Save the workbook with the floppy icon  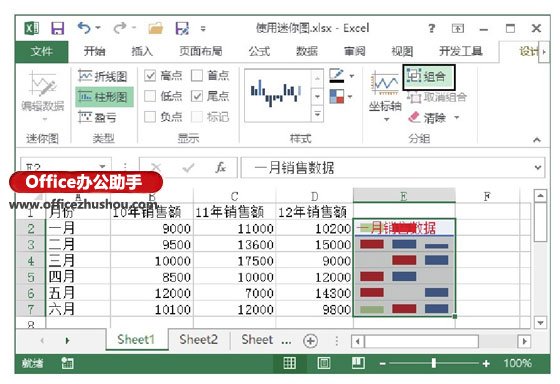pyautogui.click(x=58, y=28)
